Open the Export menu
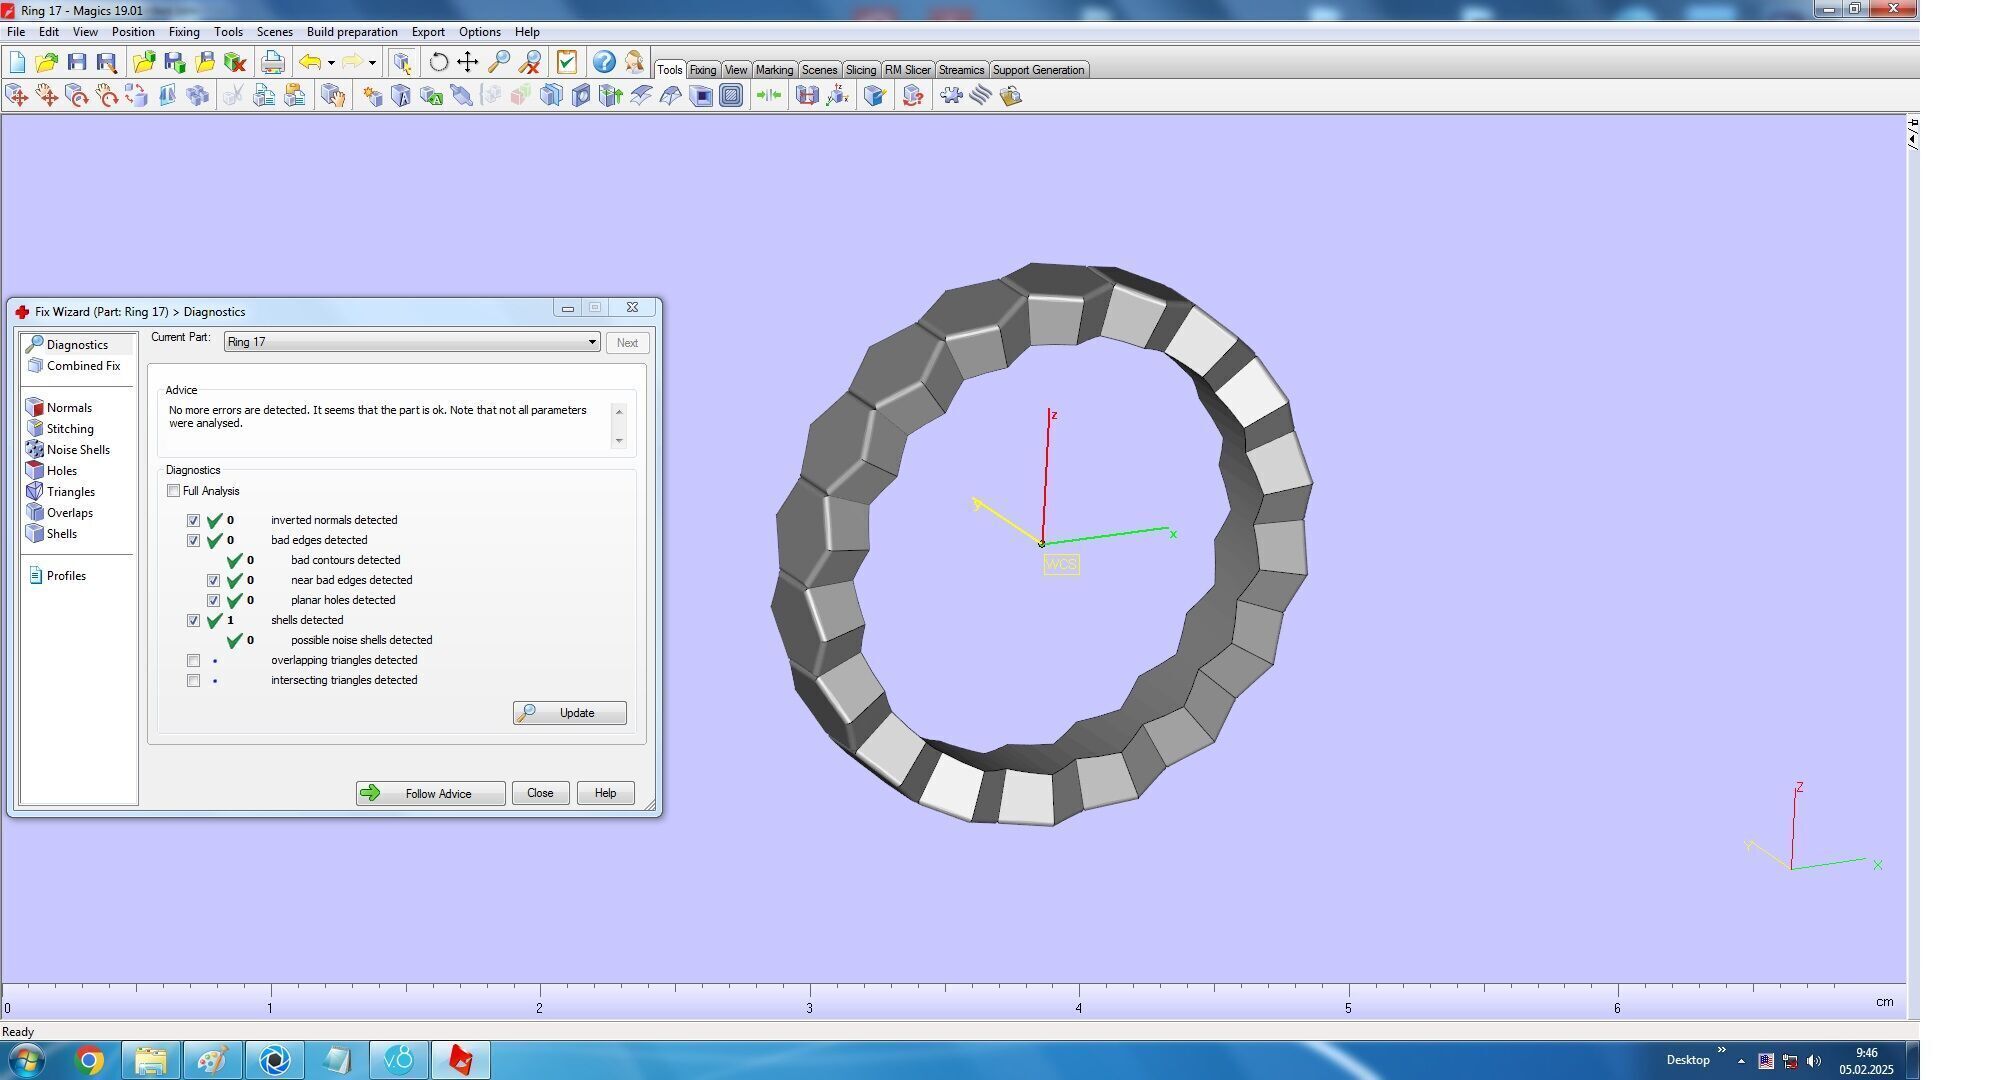This screenshot has width=2000, height=1080. [x=428, y=32]
